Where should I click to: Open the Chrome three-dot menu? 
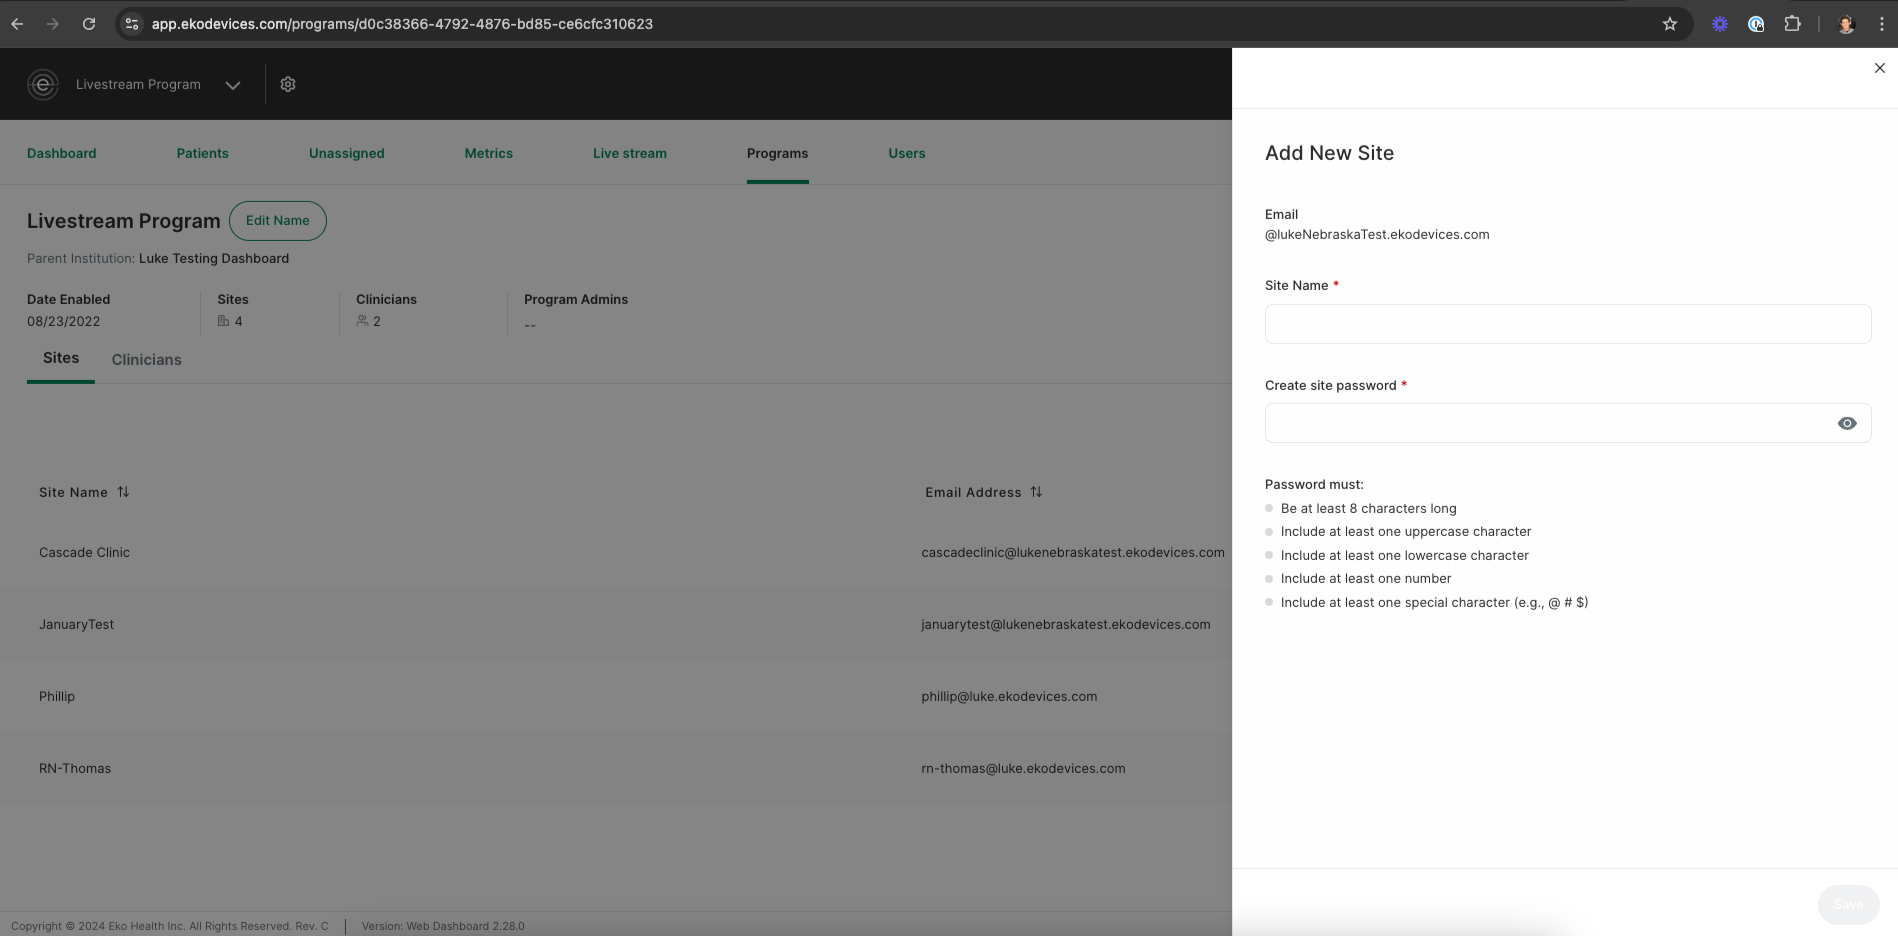(x=1881, y=24)
